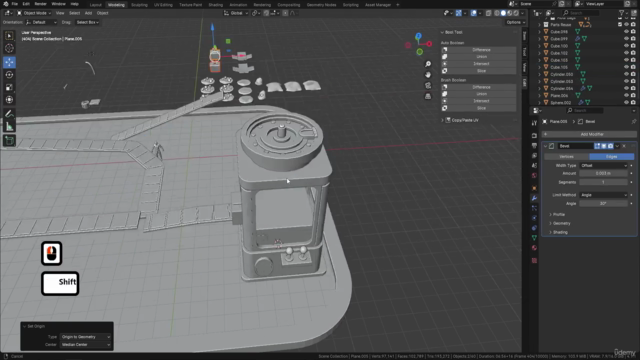Toggle Bevel modifier viewport display

click(604, 146)
